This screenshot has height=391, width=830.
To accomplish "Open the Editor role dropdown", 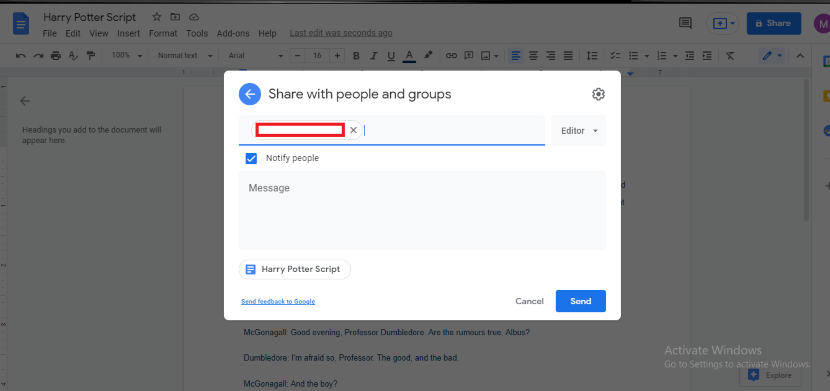I will point(579,131).
